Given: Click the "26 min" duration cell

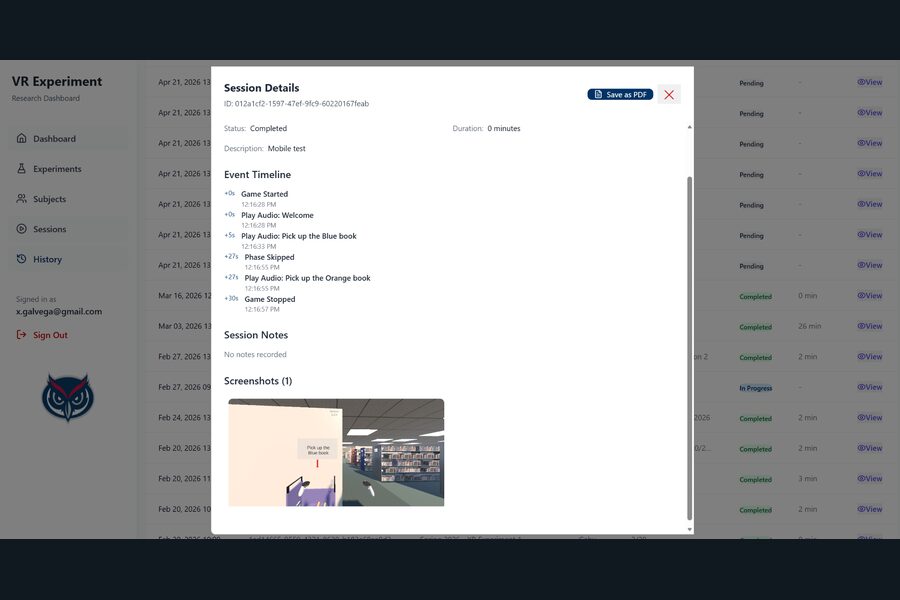Looking at the screenshot, I should click(x=809, y=326).
